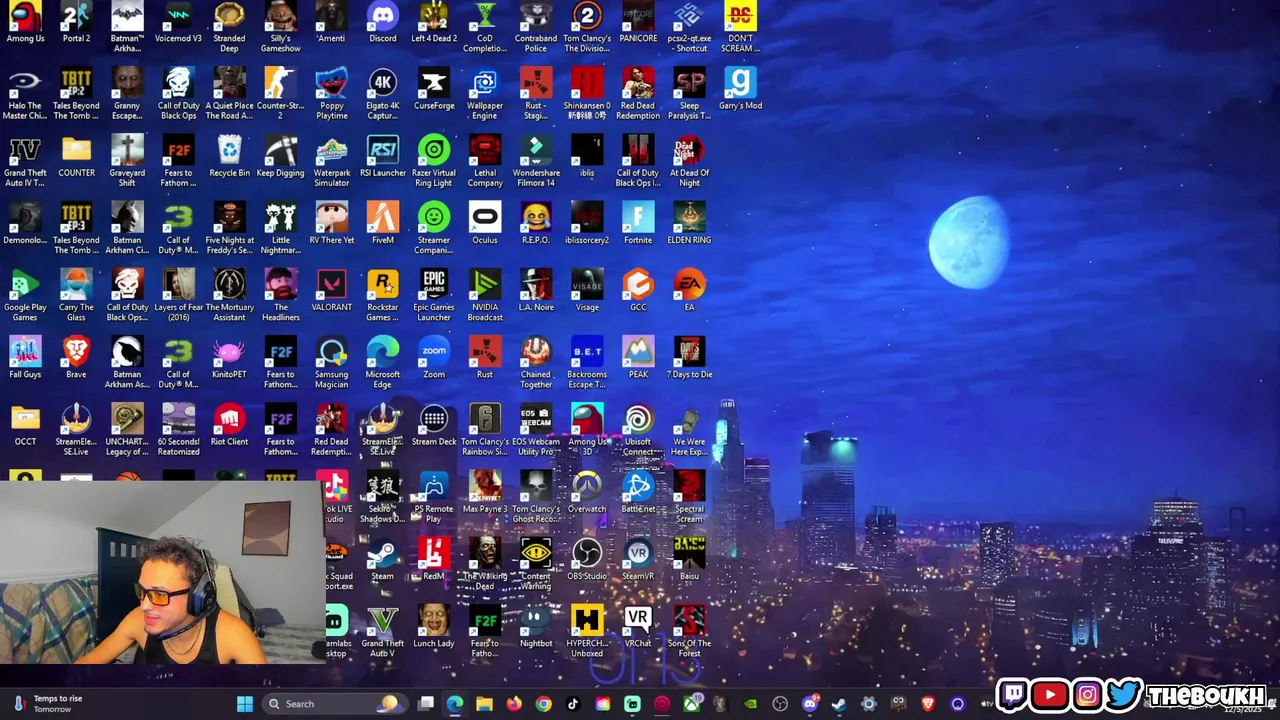Open the Temps to rise weather widget
The height and width of the screenshot is (720, 1280).
click(47, 704)
